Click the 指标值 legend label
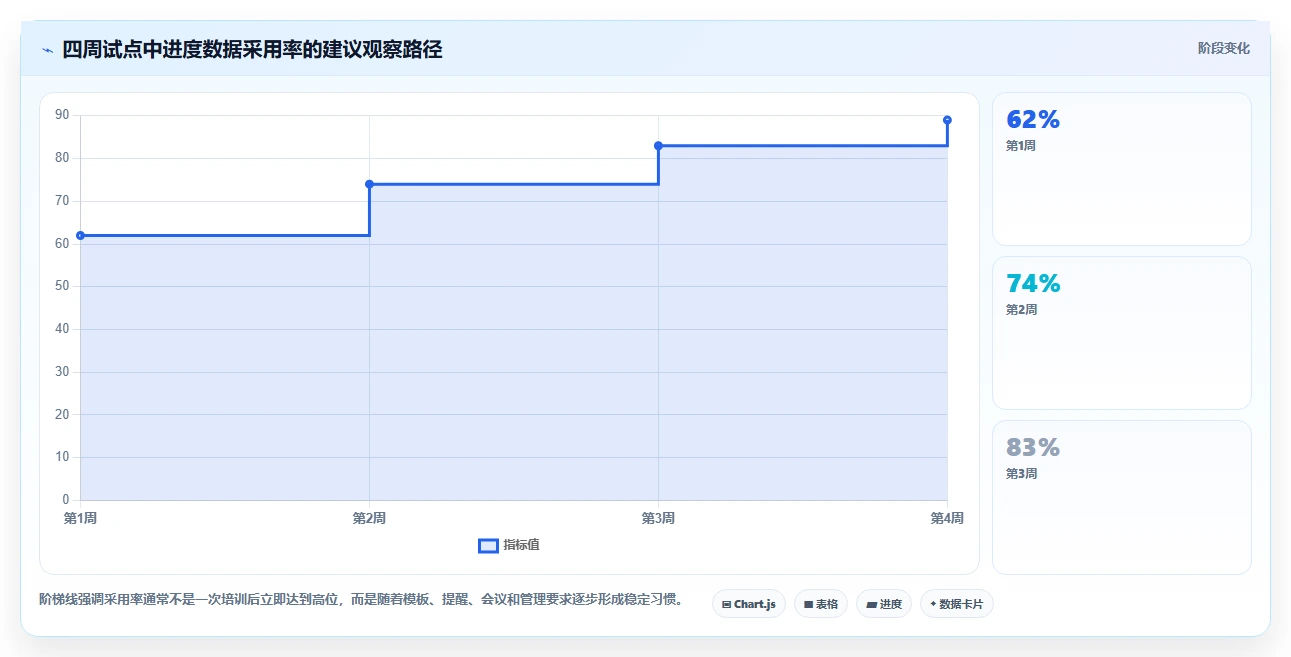Screen dimensions: 1291x657 pos(521,545)
